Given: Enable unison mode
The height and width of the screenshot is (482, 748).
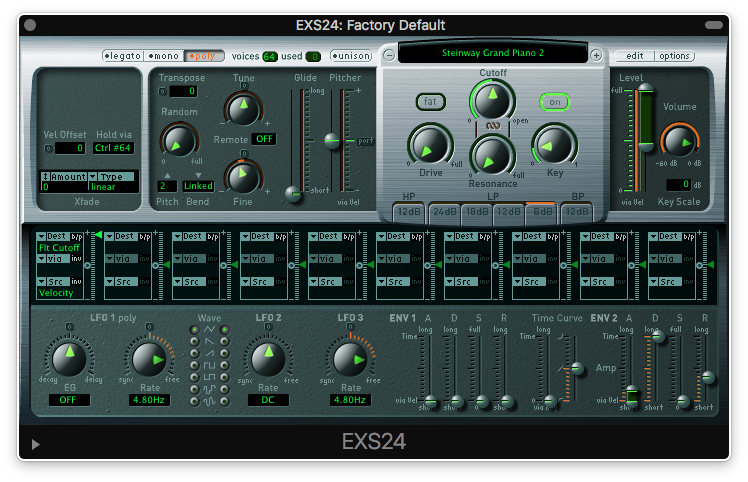Looking at the screenshot, I should [350, 56].
